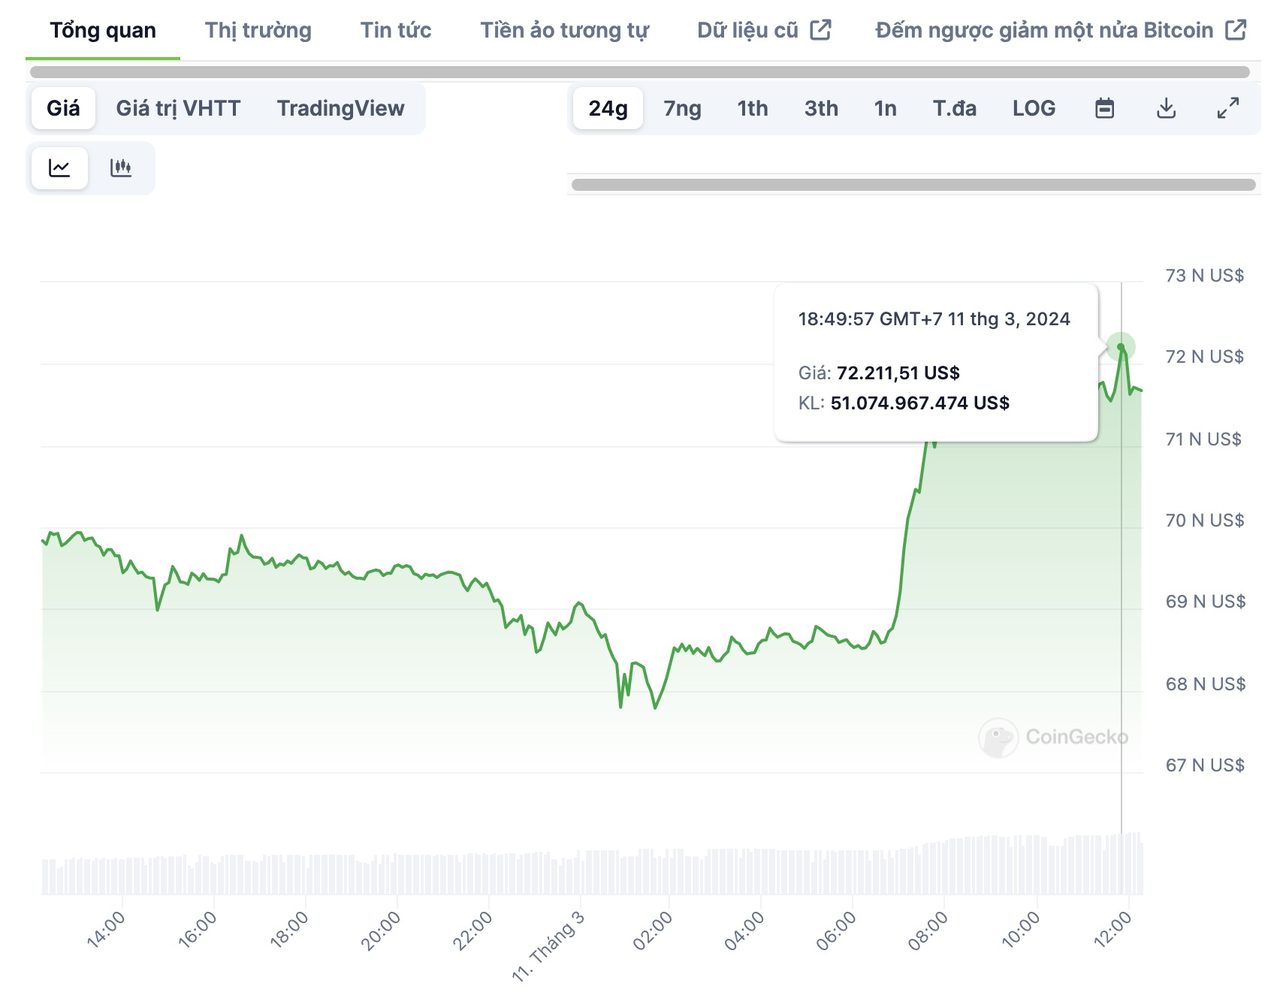Click the 14:00 time axis label
The image size is (1280, 996).
[105, 930]
